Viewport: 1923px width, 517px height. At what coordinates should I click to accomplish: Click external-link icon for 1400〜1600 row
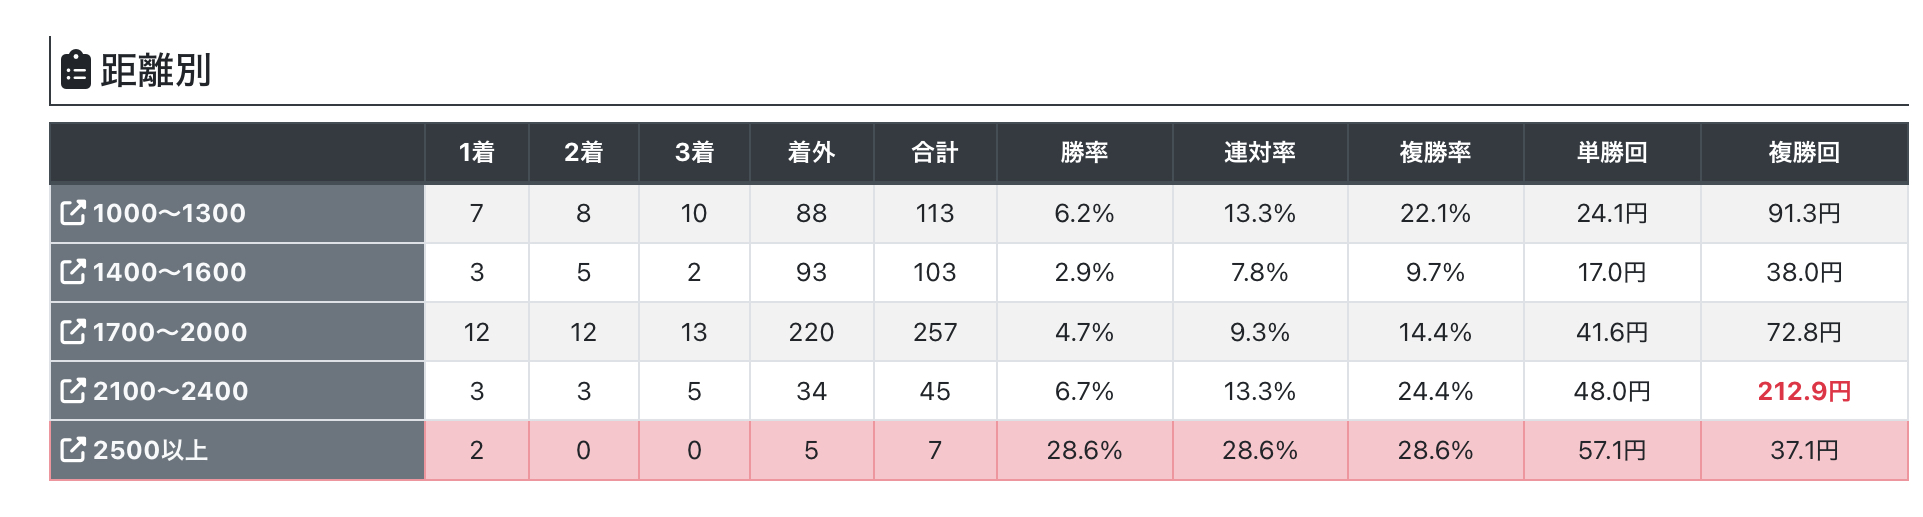coord(73,271)
